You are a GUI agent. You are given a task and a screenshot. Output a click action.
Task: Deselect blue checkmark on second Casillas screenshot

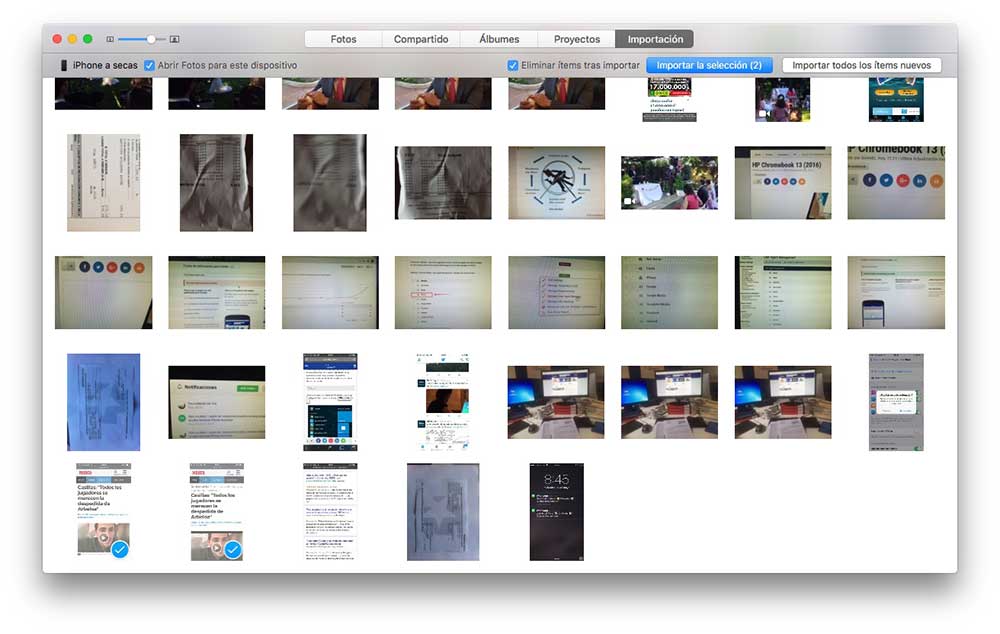tap(233, 549)
